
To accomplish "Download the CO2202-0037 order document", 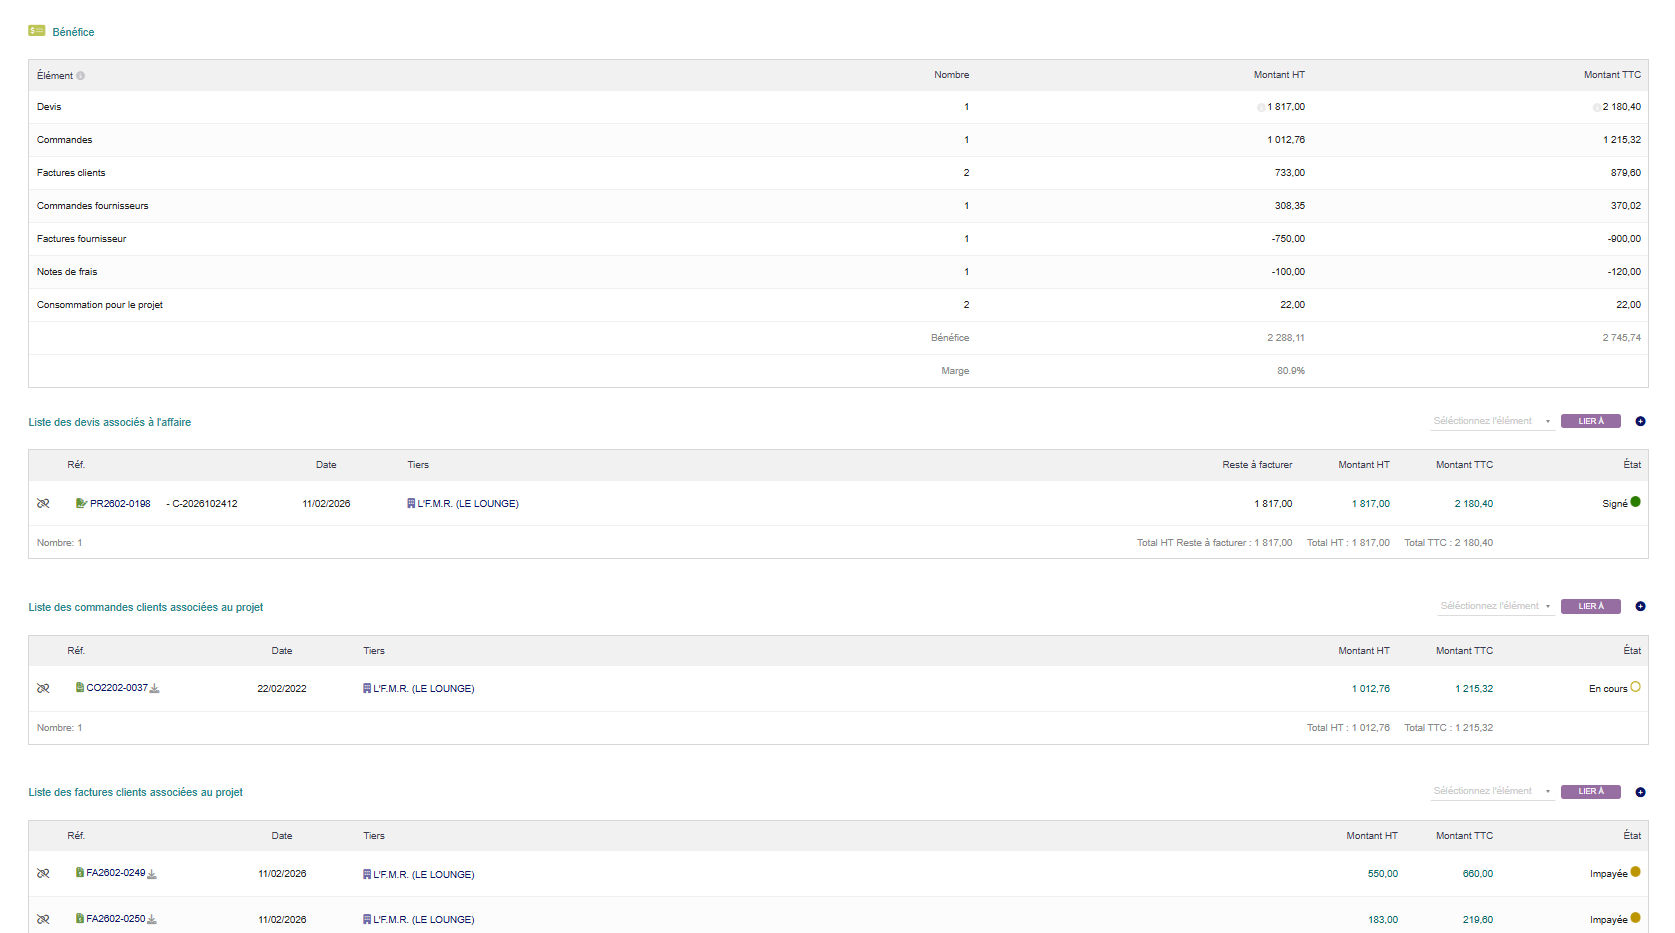I will (155, 689).
